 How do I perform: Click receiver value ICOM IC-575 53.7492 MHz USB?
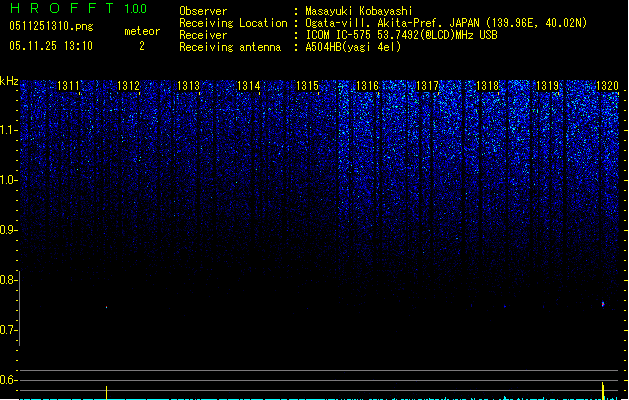(401, 35)
